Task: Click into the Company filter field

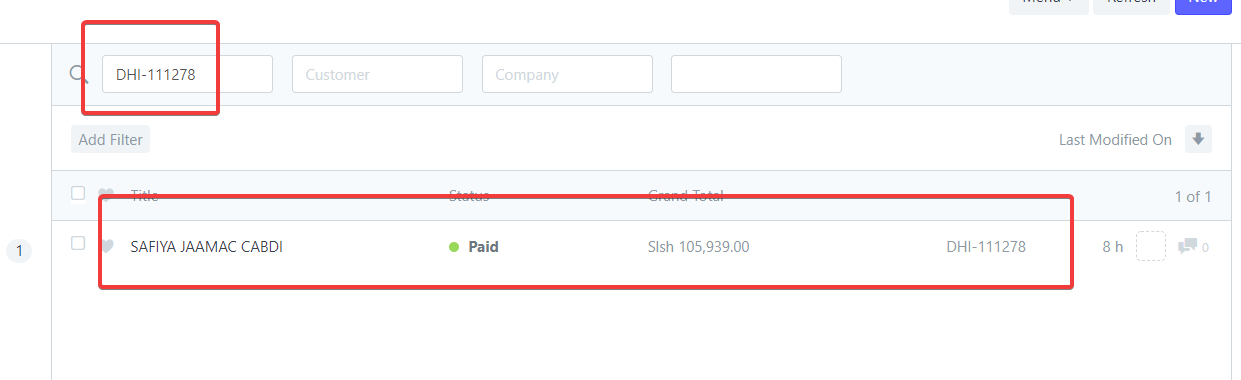Action: pyautogui.click(x=567, y=74)
